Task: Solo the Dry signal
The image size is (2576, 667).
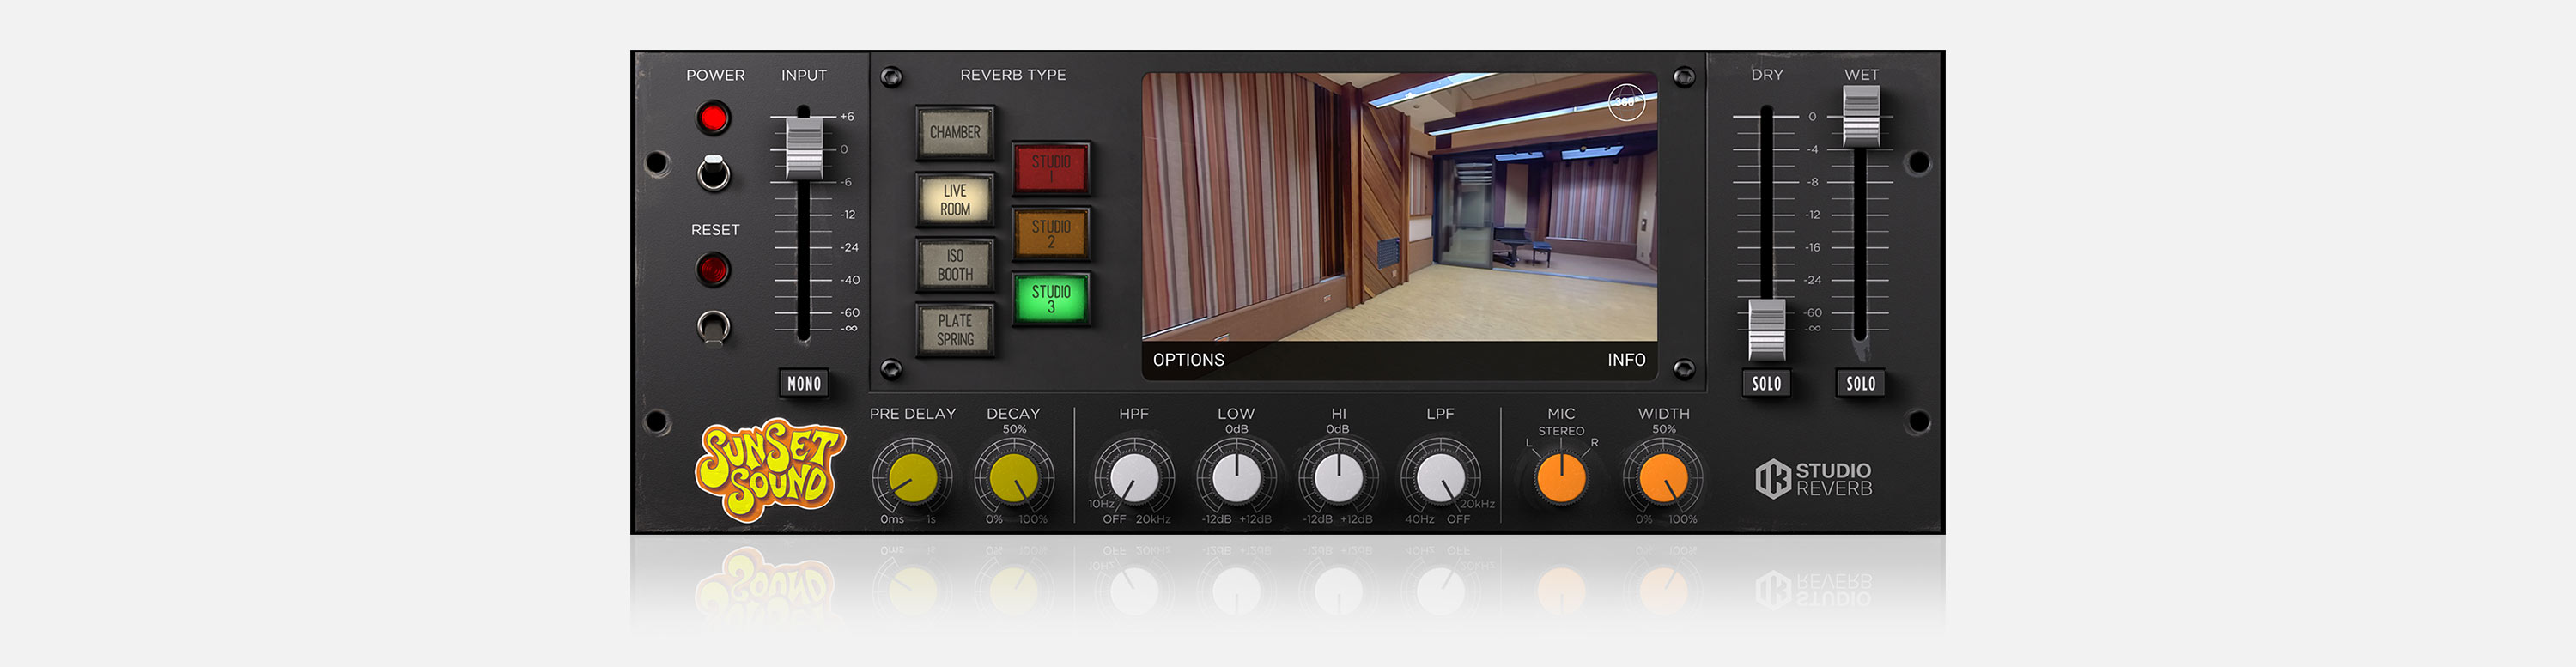Action: [1766, 383]
